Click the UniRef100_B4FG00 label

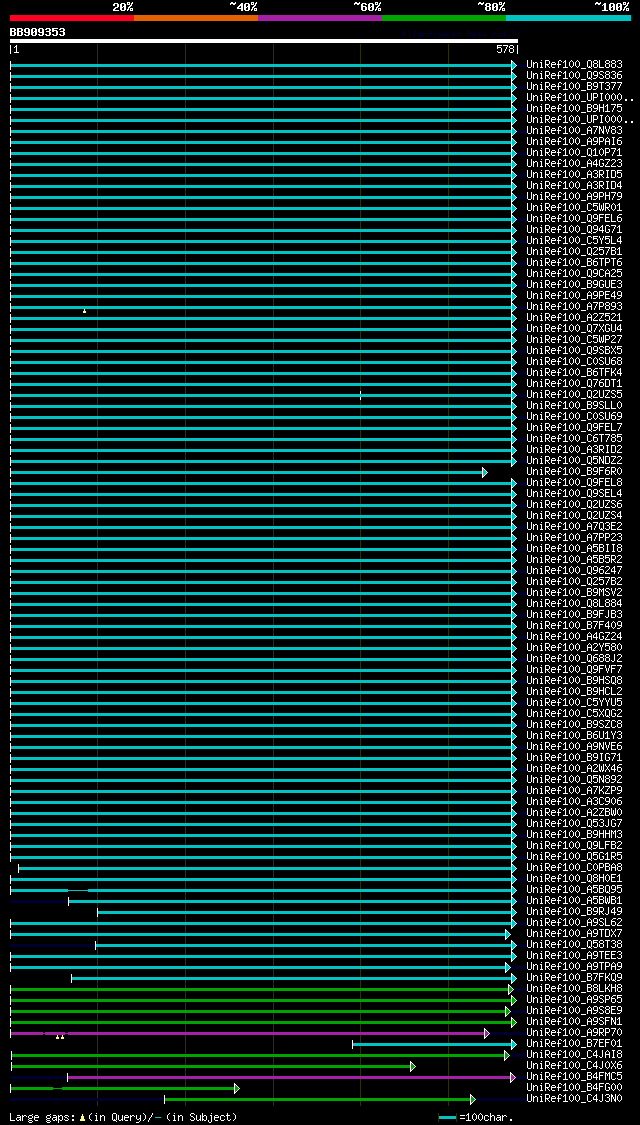574,1088
